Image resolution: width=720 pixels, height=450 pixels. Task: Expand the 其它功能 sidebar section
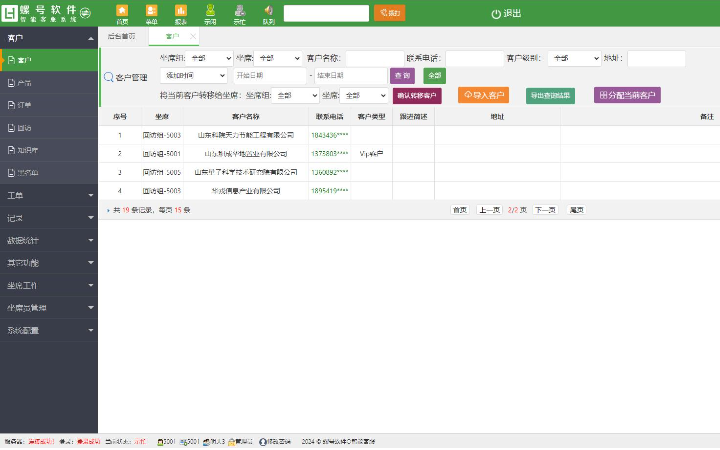pos(49,263)
